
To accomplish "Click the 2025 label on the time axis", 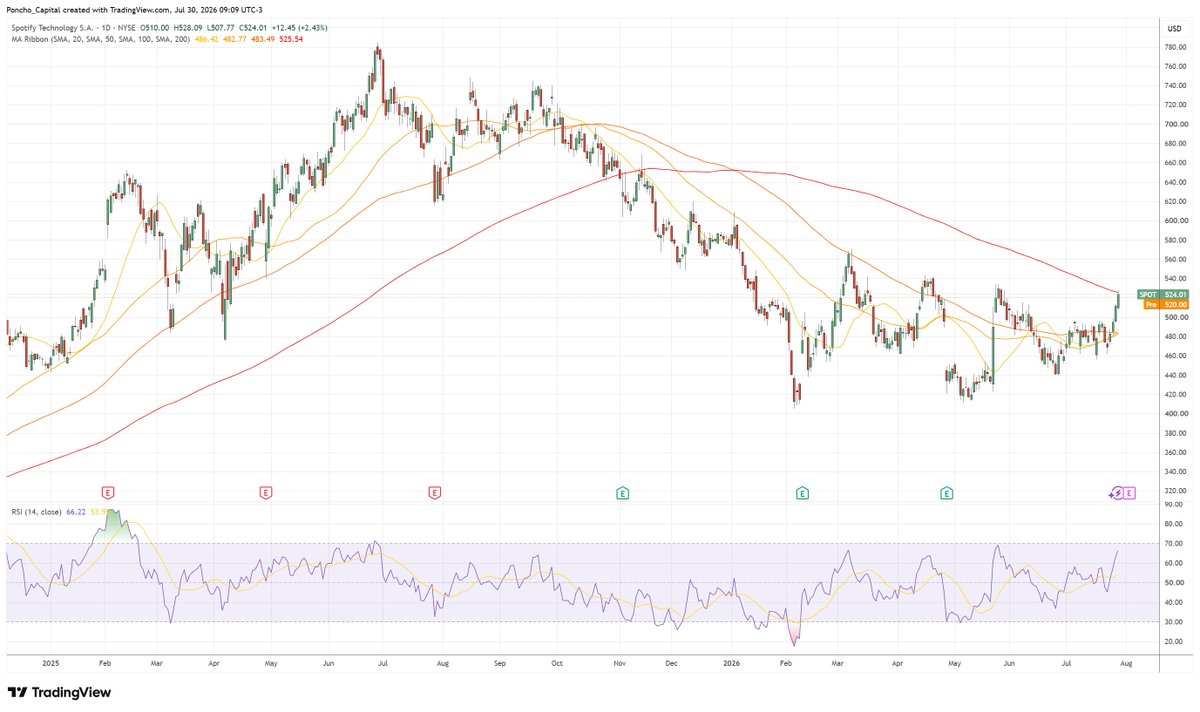I will click(x=51, y=663).
